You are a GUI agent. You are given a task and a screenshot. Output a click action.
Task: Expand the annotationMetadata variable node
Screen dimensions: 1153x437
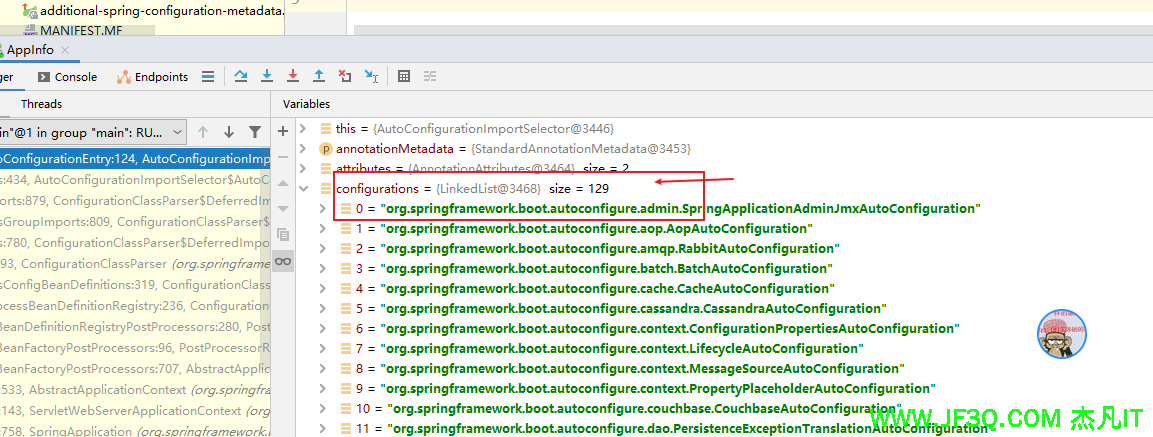pyautogui.click(x=304, y=149)
